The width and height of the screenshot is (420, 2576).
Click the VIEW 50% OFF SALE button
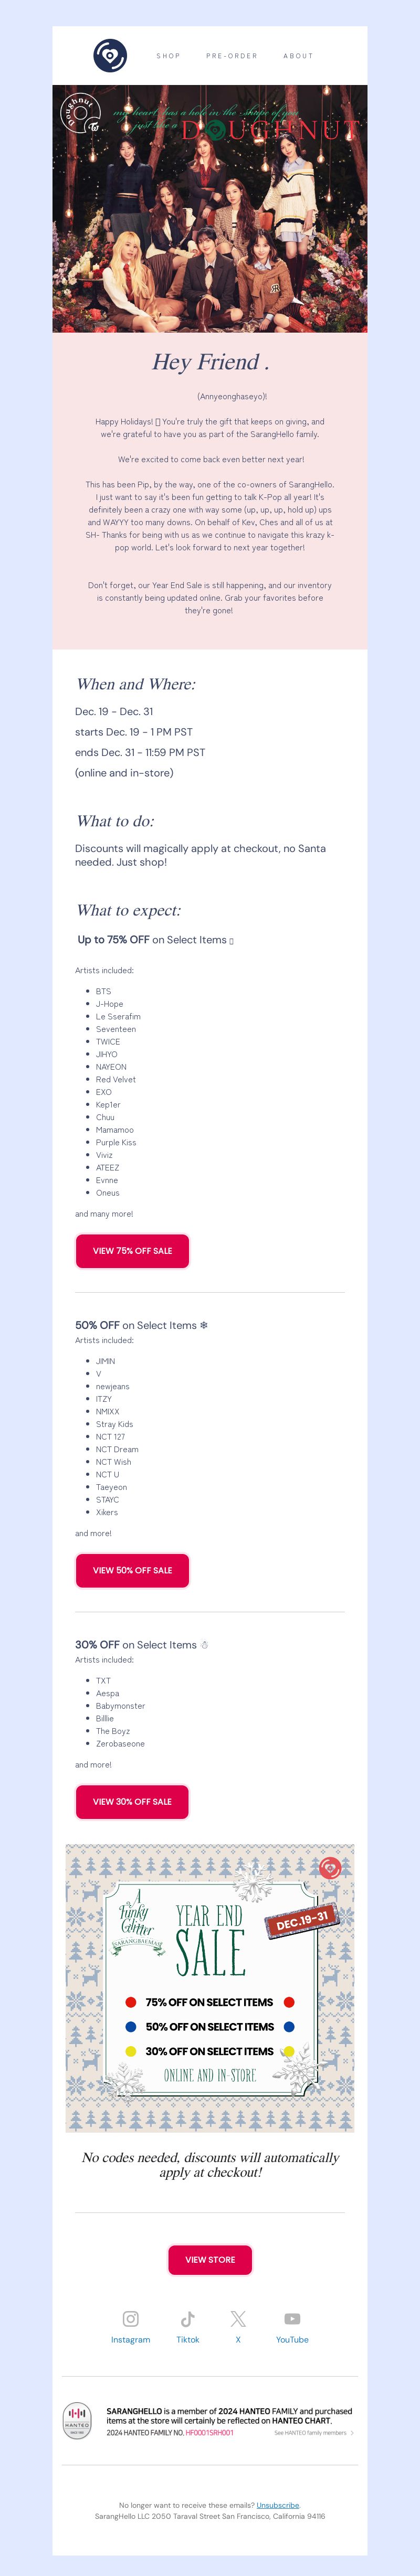pyautogui.click(x=132, y=1570)
